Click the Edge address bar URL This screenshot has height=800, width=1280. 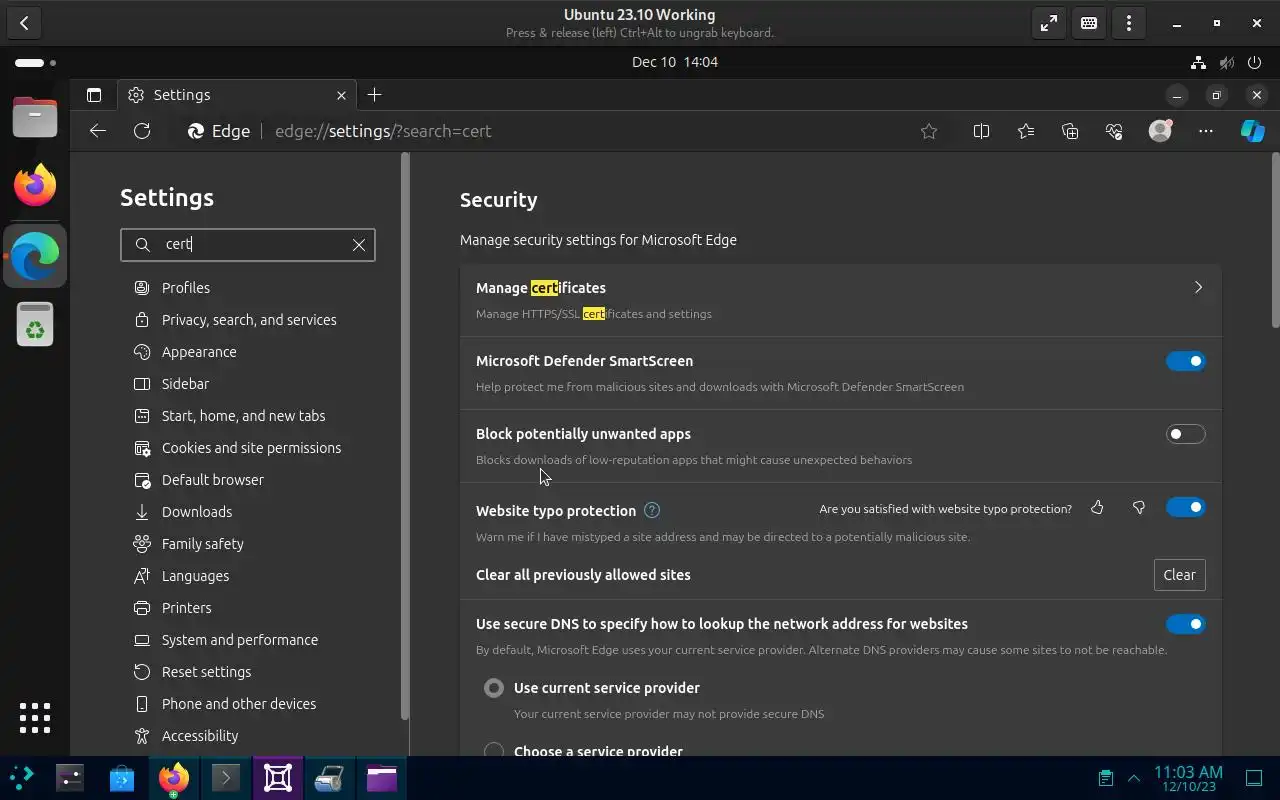[383, 131]
